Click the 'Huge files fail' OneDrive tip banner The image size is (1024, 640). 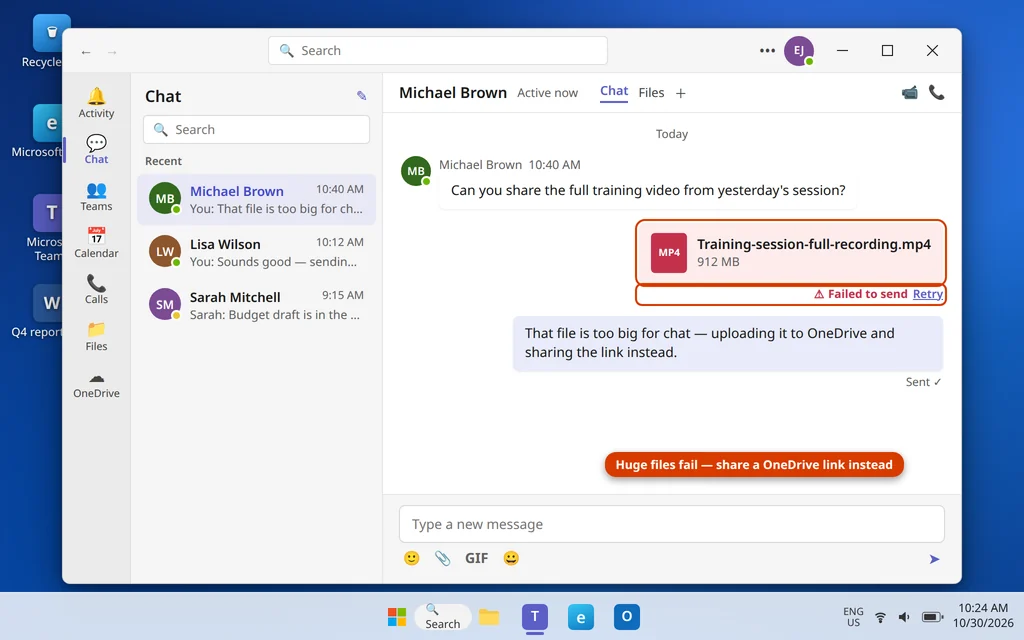click(754, 465)
